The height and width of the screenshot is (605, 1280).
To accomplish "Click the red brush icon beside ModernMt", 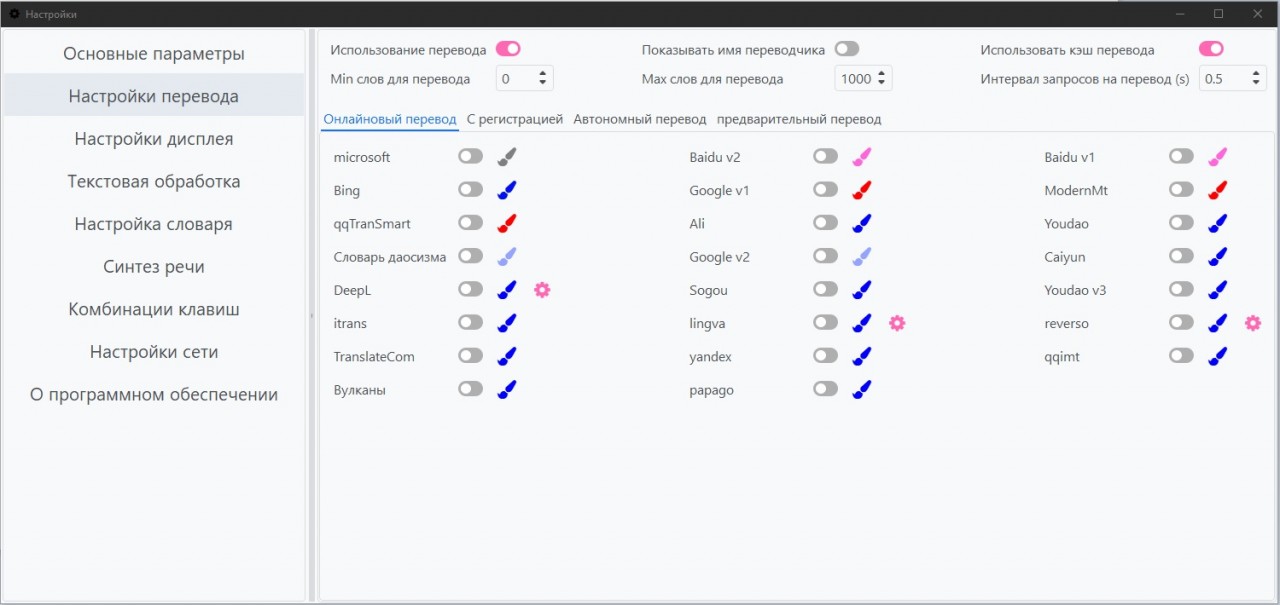I will pyautogui.click(x=1217, y=190).
